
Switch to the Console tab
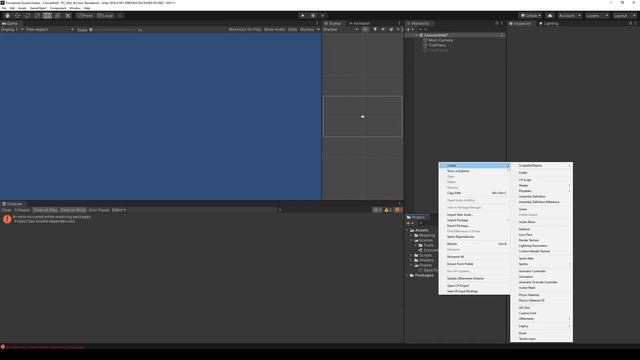(x=12, y=204)
